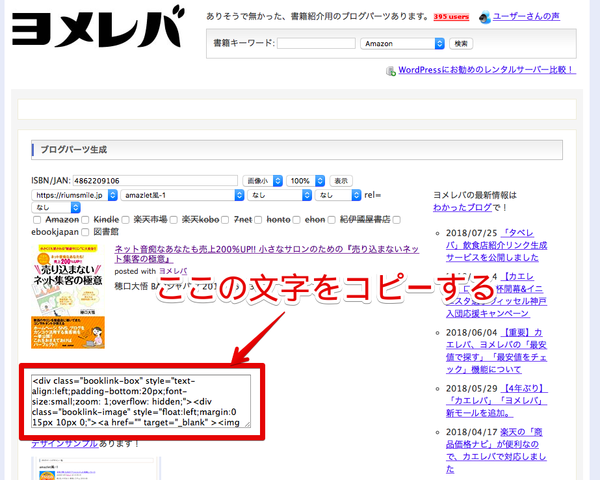Open the わかったブログ link
This screenshot has height=480, width=600.
pyautogui.click(x=462, y=207)
